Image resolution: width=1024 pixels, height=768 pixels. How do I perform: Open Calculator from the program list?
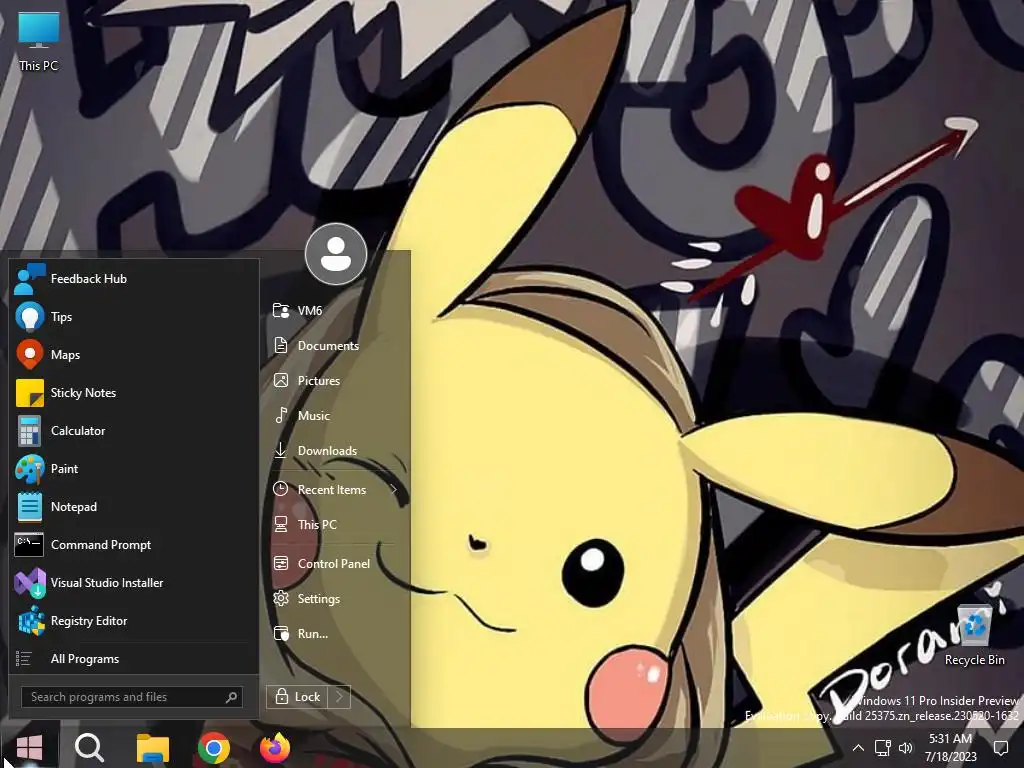133,431
